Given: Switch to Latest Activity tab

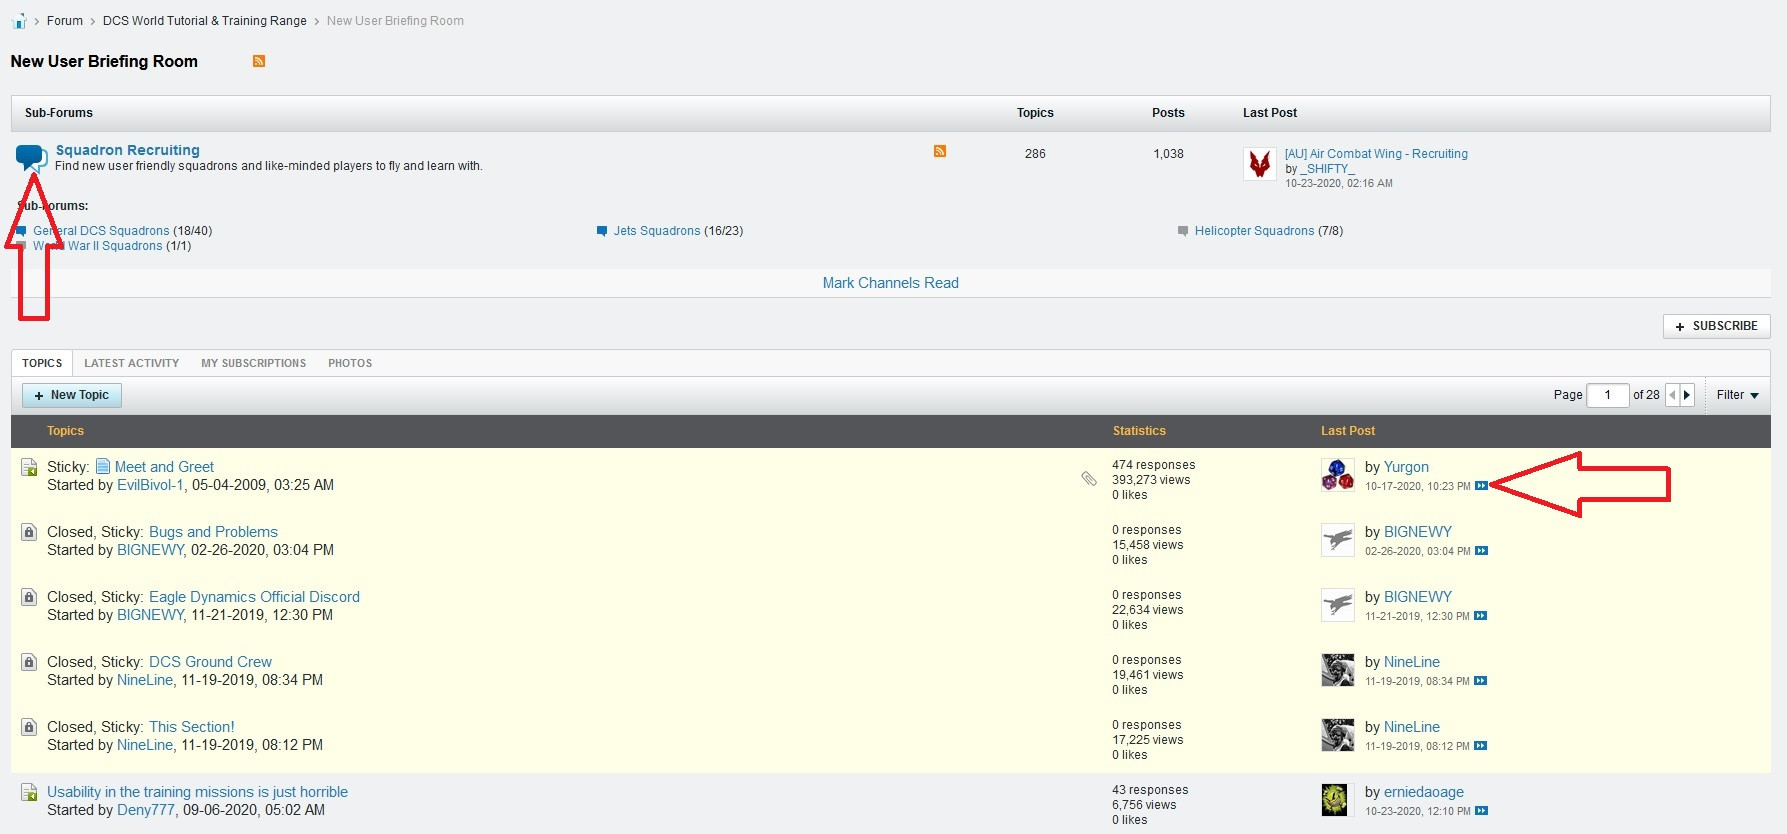Looking at the screenshot, I should pyautogui.click(x=132, y=363).
